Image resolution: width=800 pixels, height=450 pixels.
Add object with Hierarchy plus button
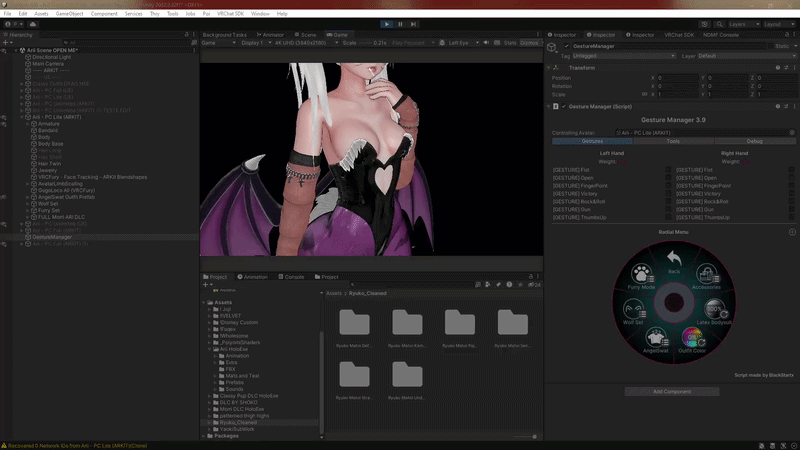coord(7,42)
